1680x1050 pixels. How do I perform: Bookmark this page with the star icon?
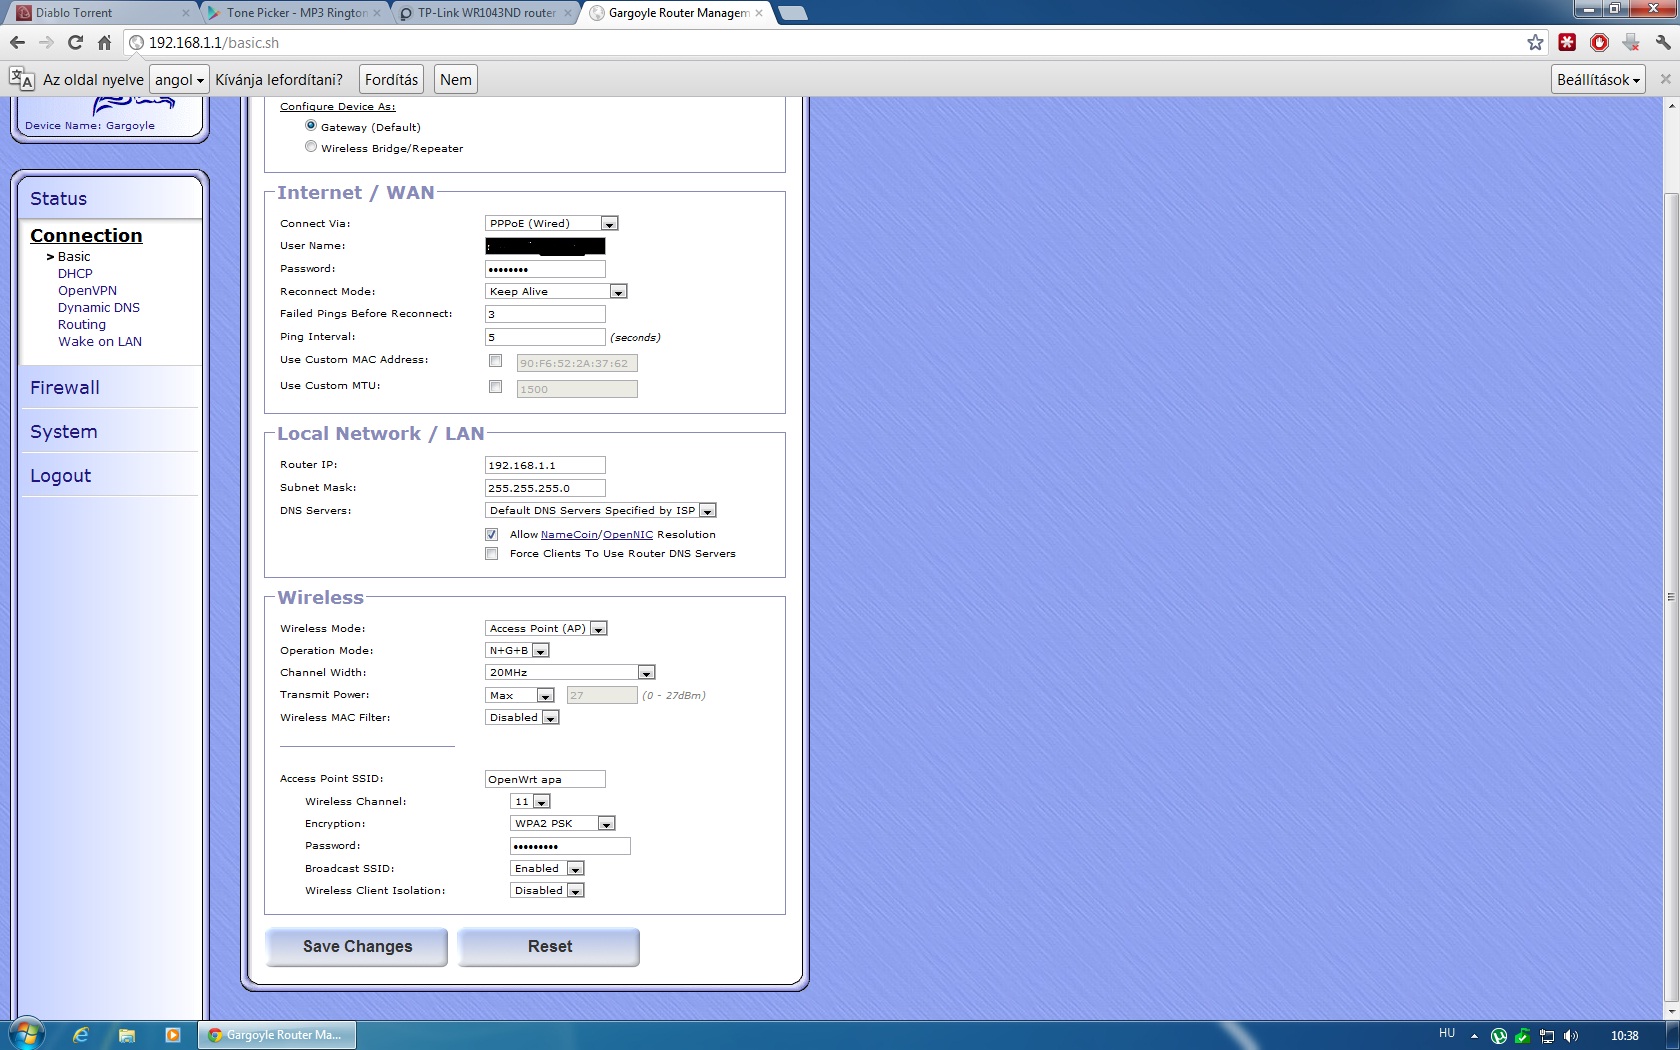pyautogui.click(x=1535, y=42)
